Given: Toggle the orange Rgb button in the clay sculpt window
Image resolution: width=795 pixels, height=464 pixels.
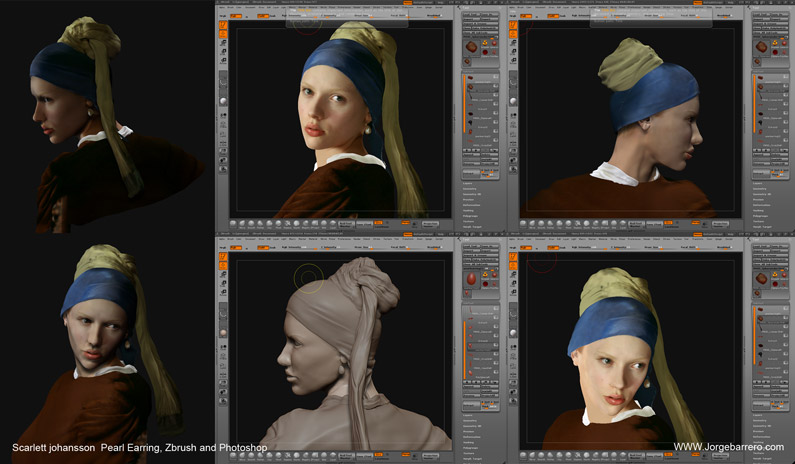Looking at the screenshot, I should point(236,248).
